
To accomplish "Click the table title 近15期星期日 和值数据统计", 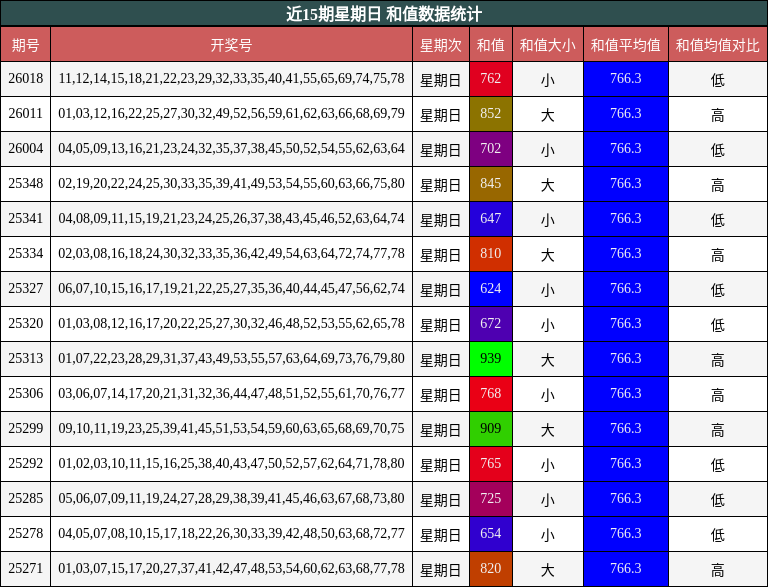I will (x=384, y=14).
